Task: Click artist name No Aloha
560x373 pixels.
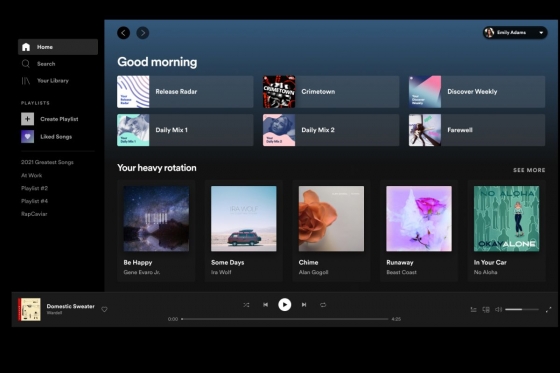Action: coord(485,272)
